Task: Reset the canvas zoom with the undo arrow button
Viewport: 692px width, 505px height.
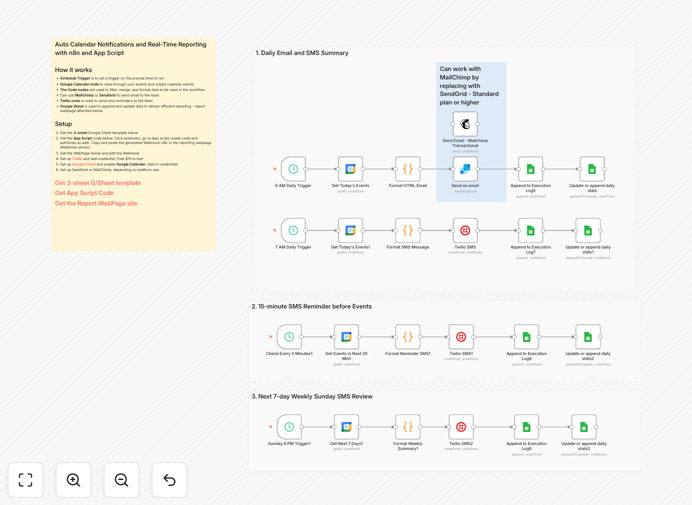Action: pyautogui.click(x=169, y=480)
